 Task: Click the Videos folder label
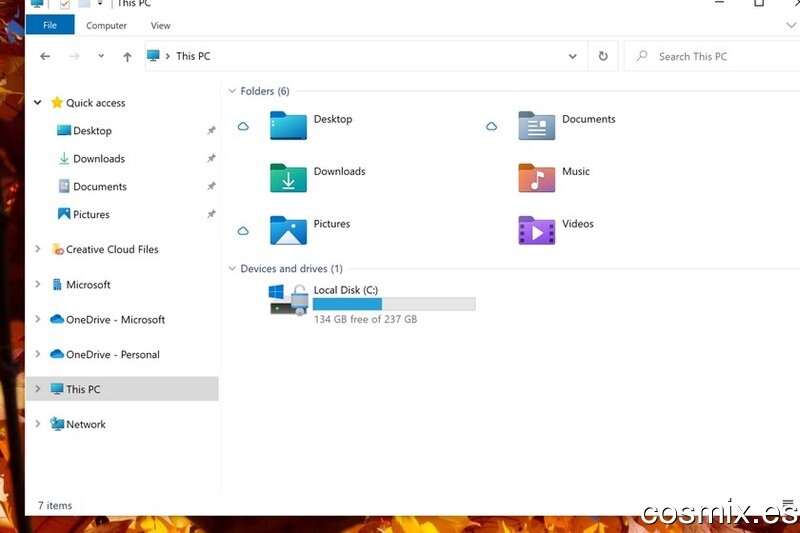[x=578, y=223]
